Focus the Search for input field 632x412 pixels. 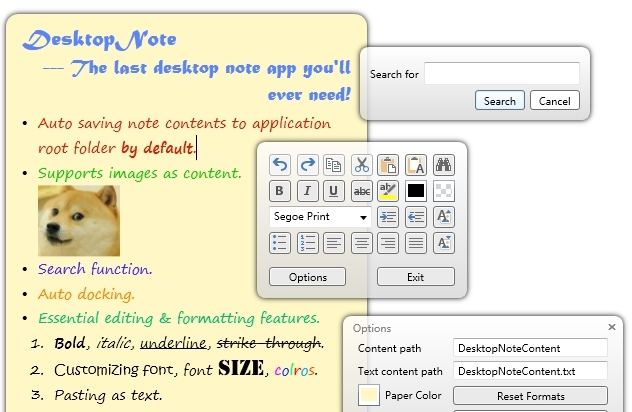pos(502,73)
